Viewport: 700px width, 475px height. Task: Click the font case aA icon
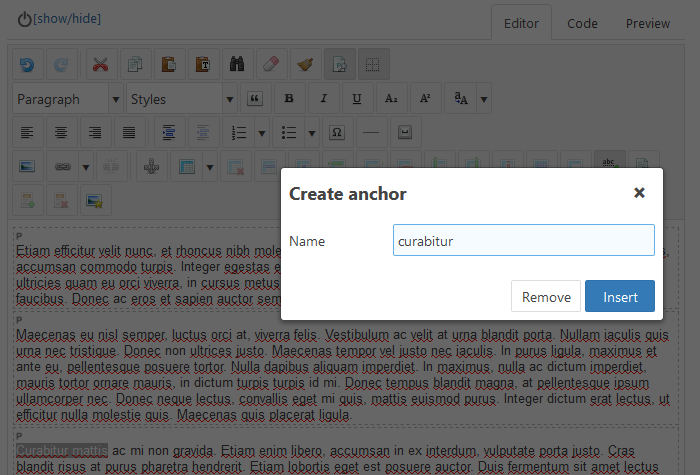point(460,99)
